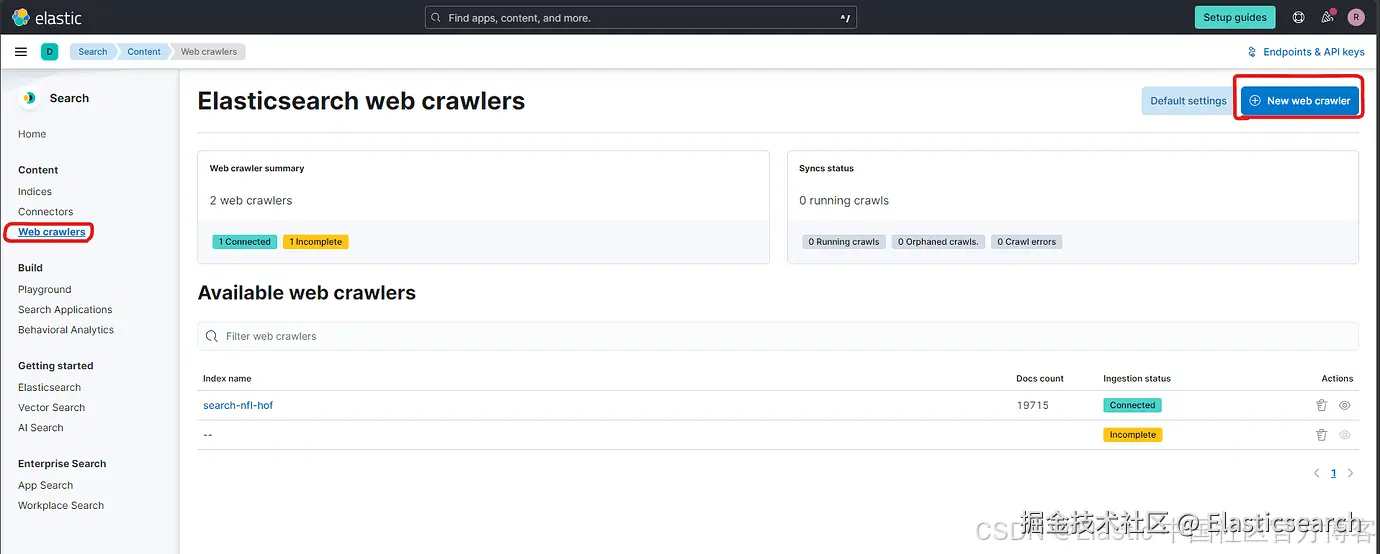Click the Search heading in sidebar
The width and height of the screenshot is (1380, 554).
(69, 98)
